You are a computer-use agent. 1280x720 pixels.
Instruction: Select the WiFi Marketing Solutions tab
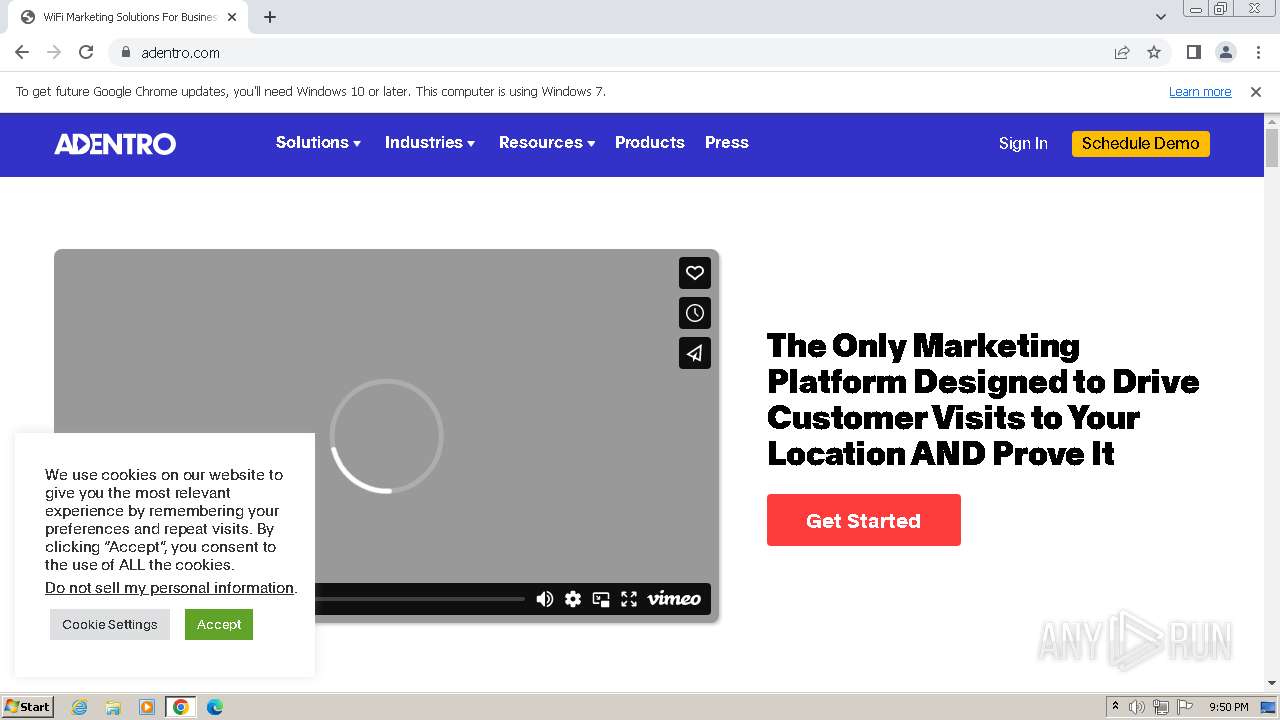[128, 17]
